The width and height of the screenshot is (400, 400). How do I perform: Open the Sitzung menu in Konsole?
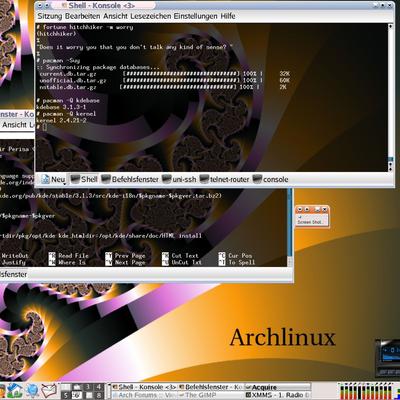(x=50, y=16)
